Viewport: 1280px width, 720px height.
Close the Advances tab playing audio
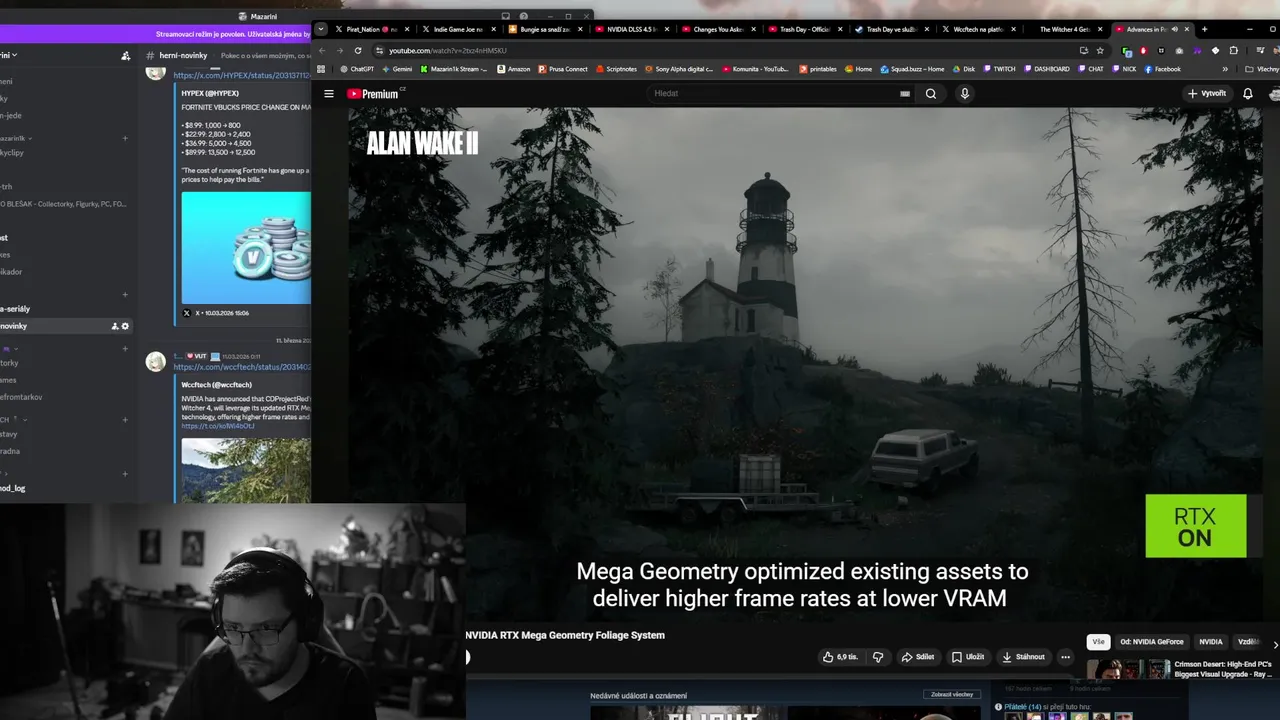click(x=1187, y=29)
